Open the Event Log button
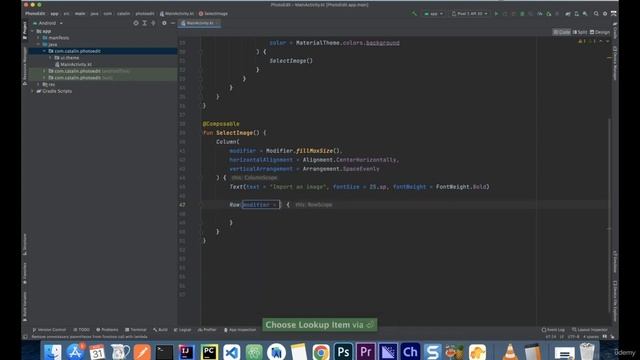Viewport: 640px width, 360px height. coord(553,330)
